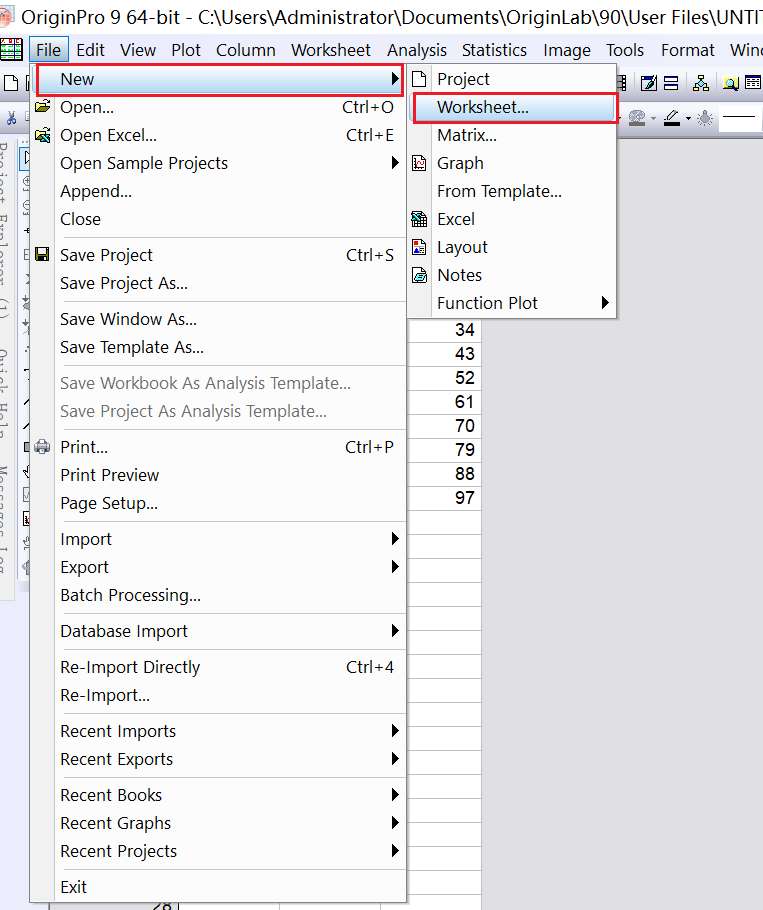Select worksheet cell containing 52

pos(444,378)
